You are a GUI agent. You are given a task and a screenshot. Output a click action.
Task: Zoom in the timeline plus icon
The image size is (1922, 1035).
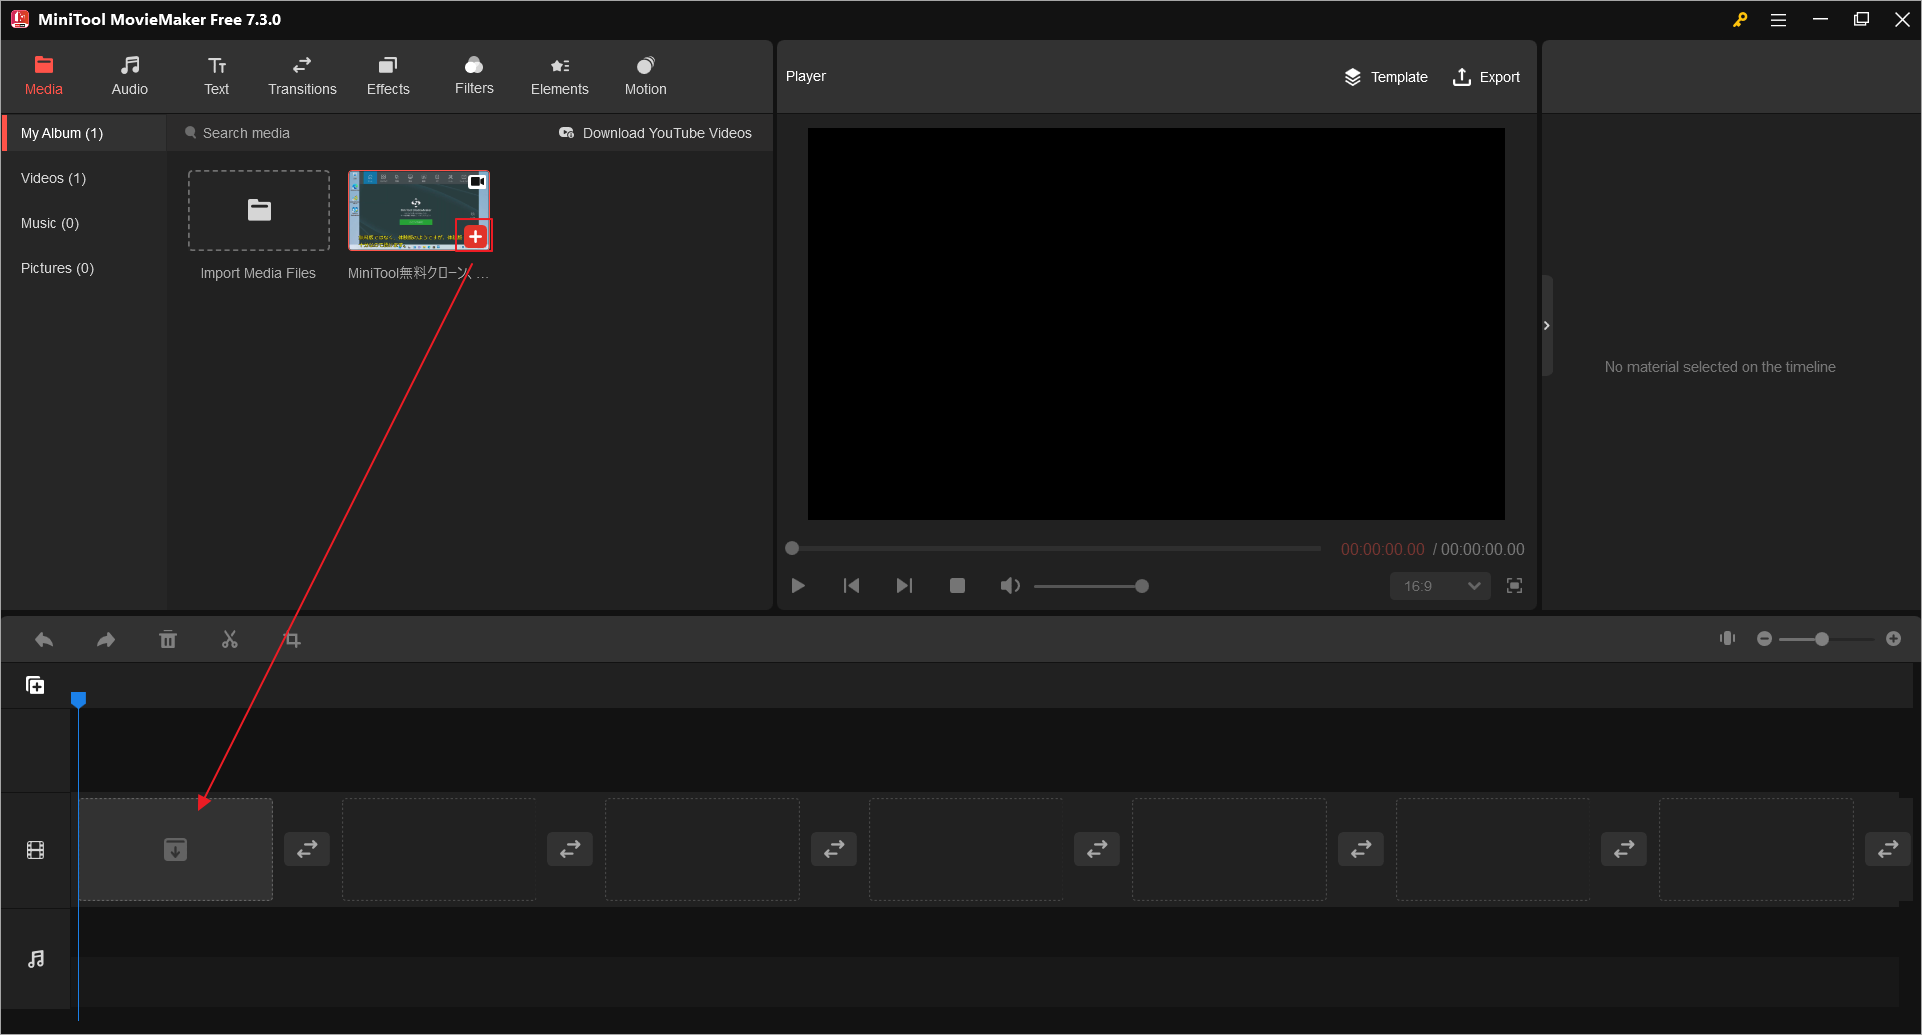(1893, 638)
